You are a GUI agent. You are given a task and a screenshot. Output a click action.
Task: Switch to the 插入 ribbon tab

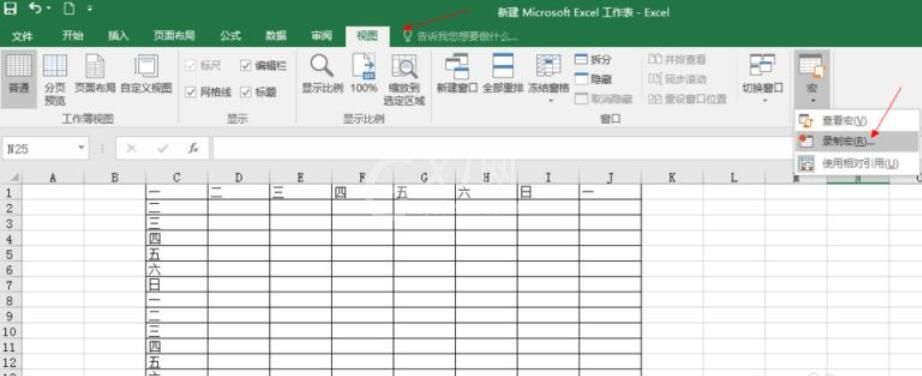(x=118, y=36)
